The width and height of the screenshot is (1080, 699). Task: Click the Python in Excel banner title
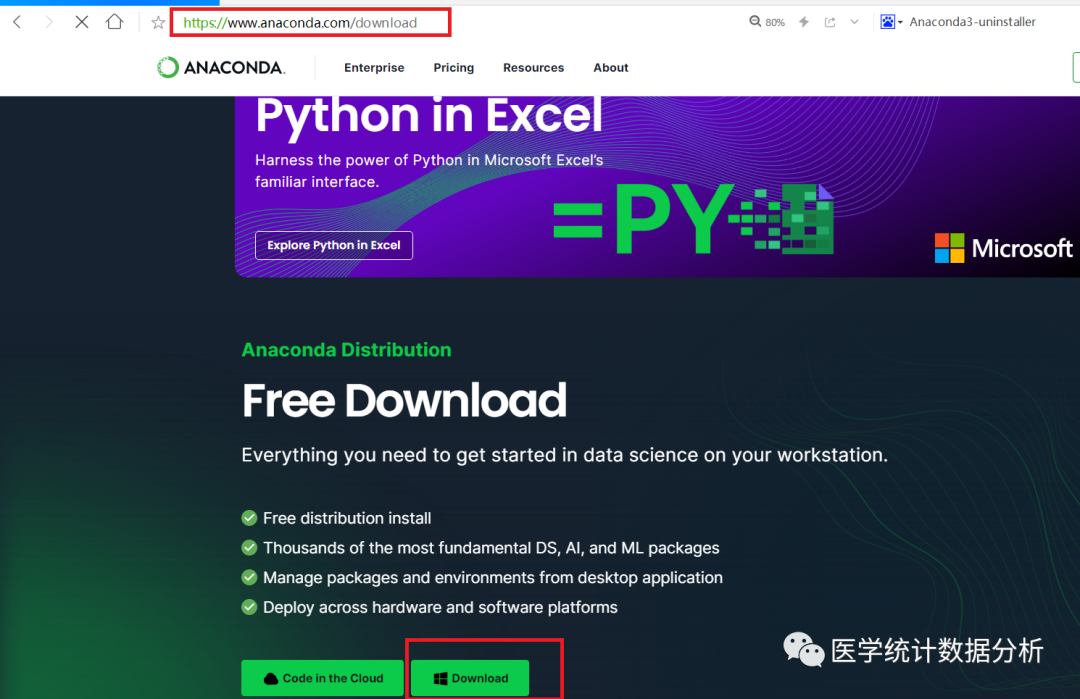(x=429, y=115)
